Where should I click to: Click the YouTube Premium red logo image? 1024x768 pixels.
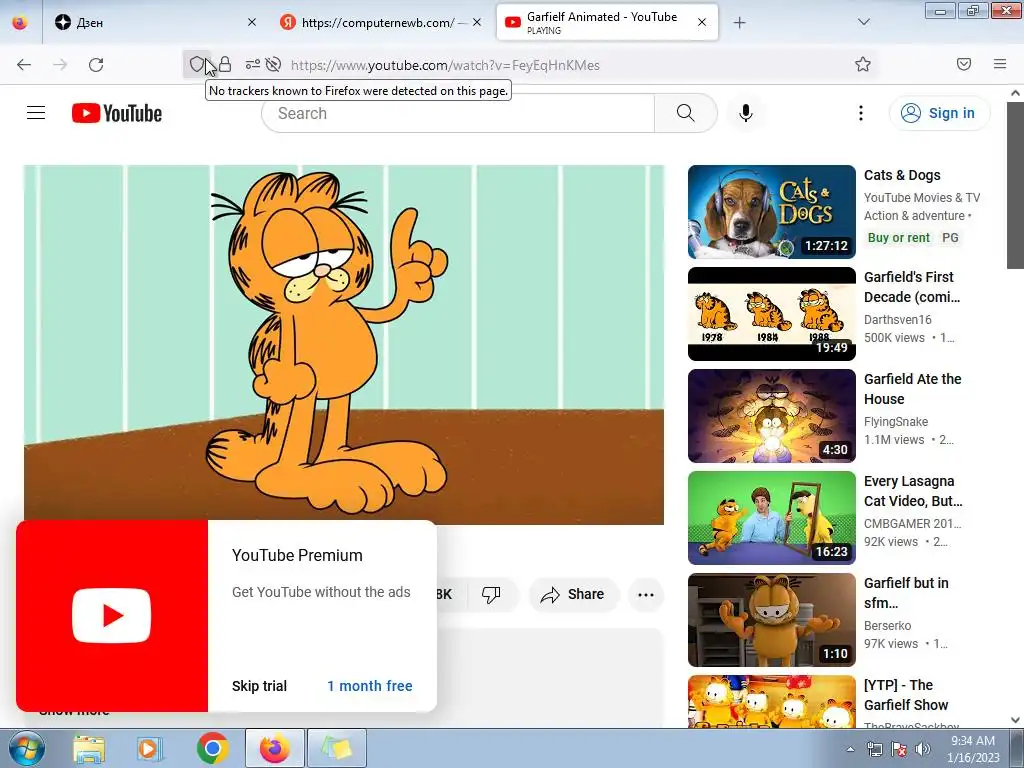point(112,616)
